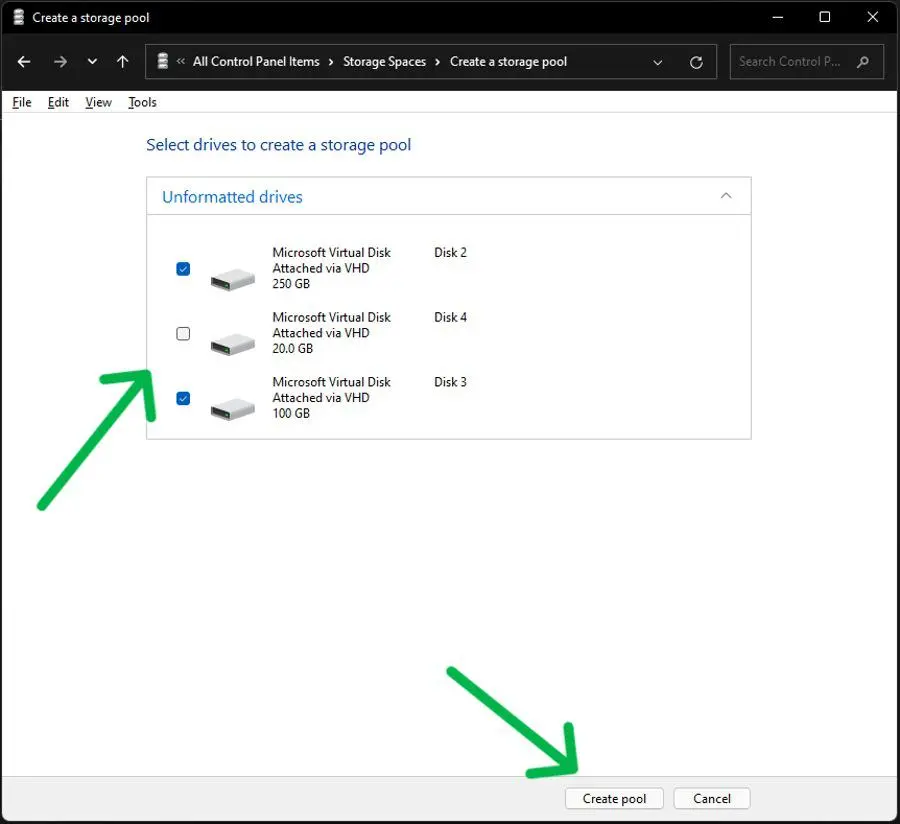Viewport: 900px width, 824px height.
Task: Go back with the left arrow
Action: coord(24,61)
